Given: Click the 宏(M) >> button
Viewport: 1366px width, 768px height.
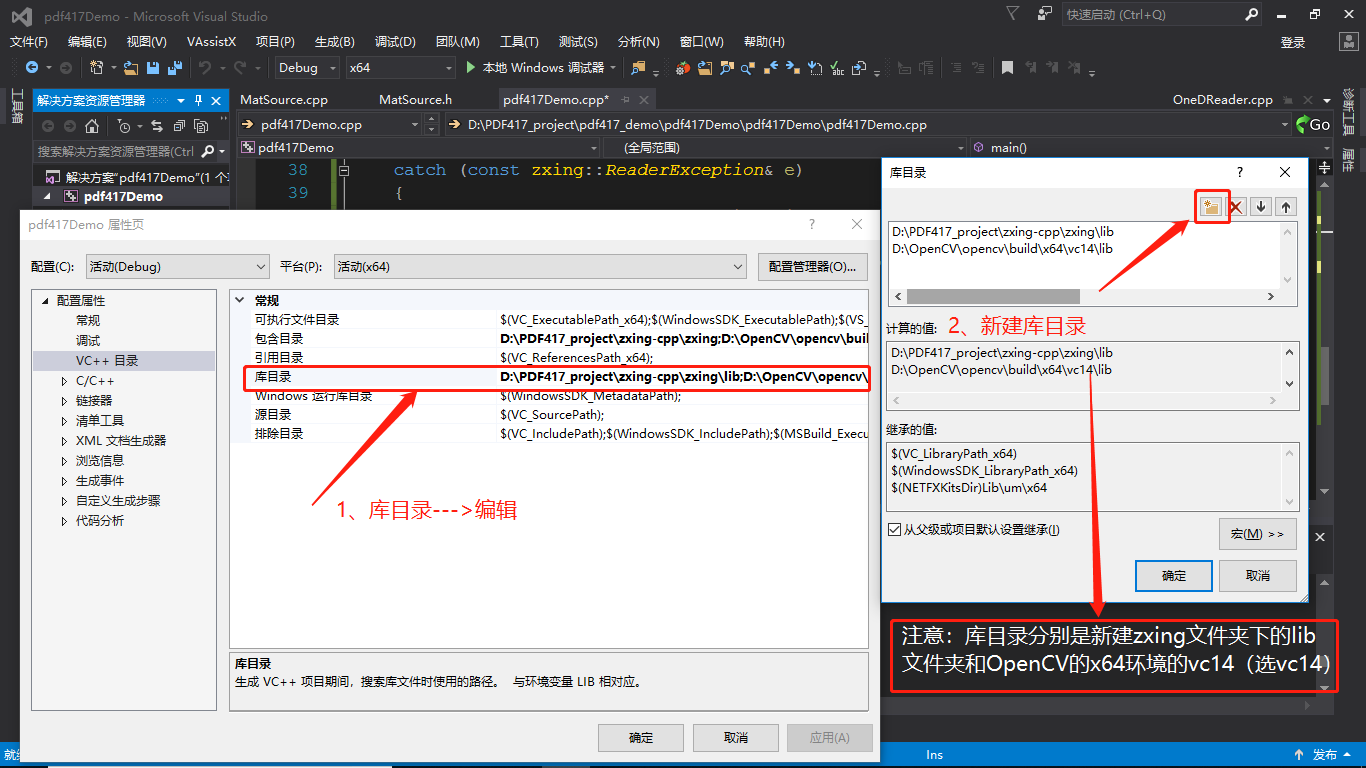Looking at the screenshot, I should (1259, 533).
